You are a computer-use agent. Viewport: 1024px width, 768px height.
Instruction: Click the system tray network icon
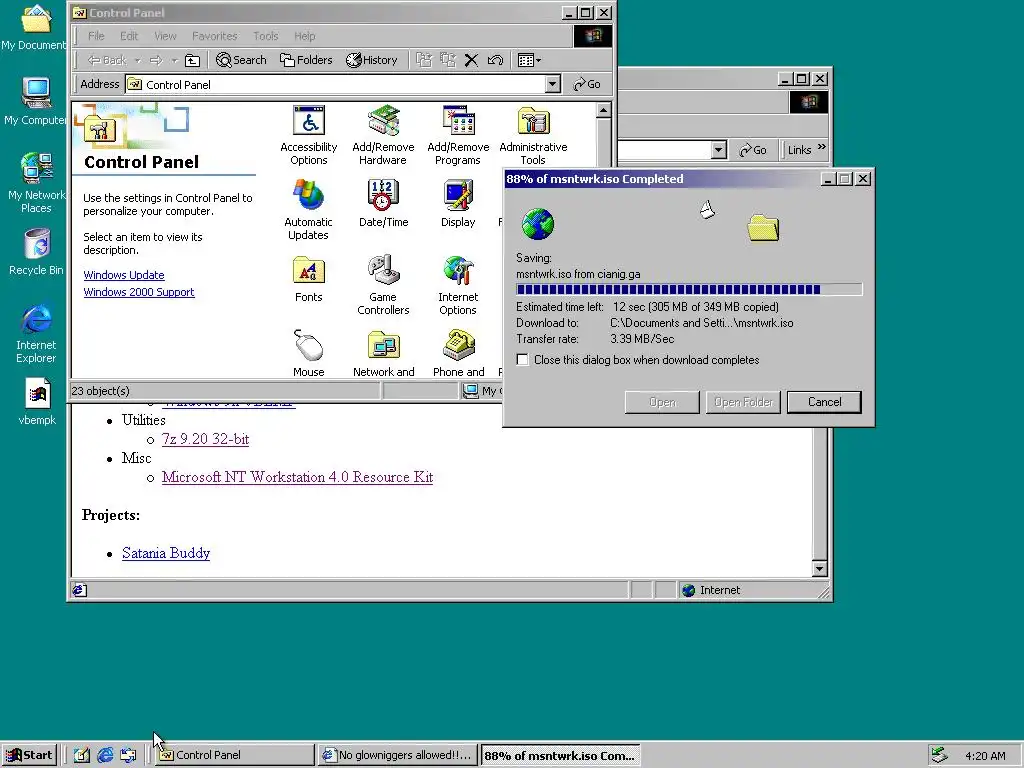coord(938,756)
